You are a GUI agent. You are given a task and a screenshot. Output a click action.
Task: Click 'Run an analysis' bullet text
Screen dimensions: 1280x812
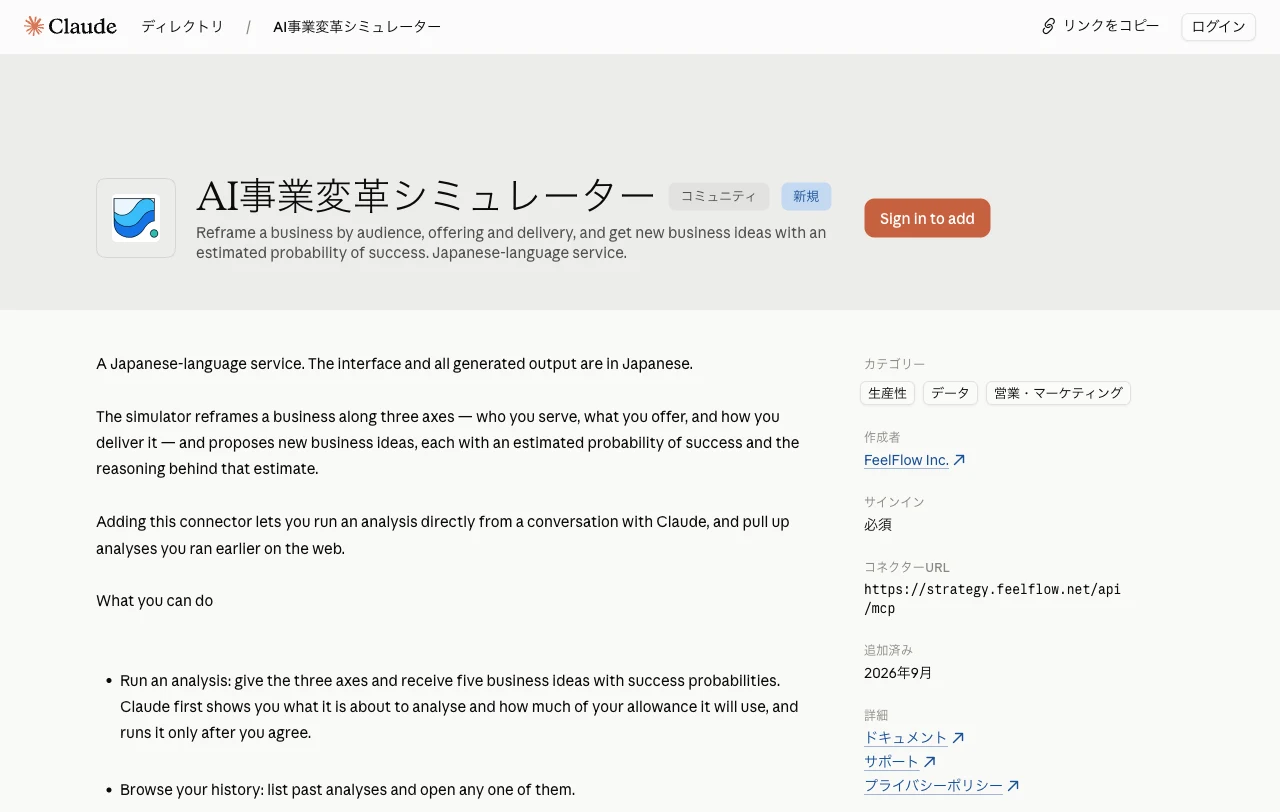click(x=459, y=707)
